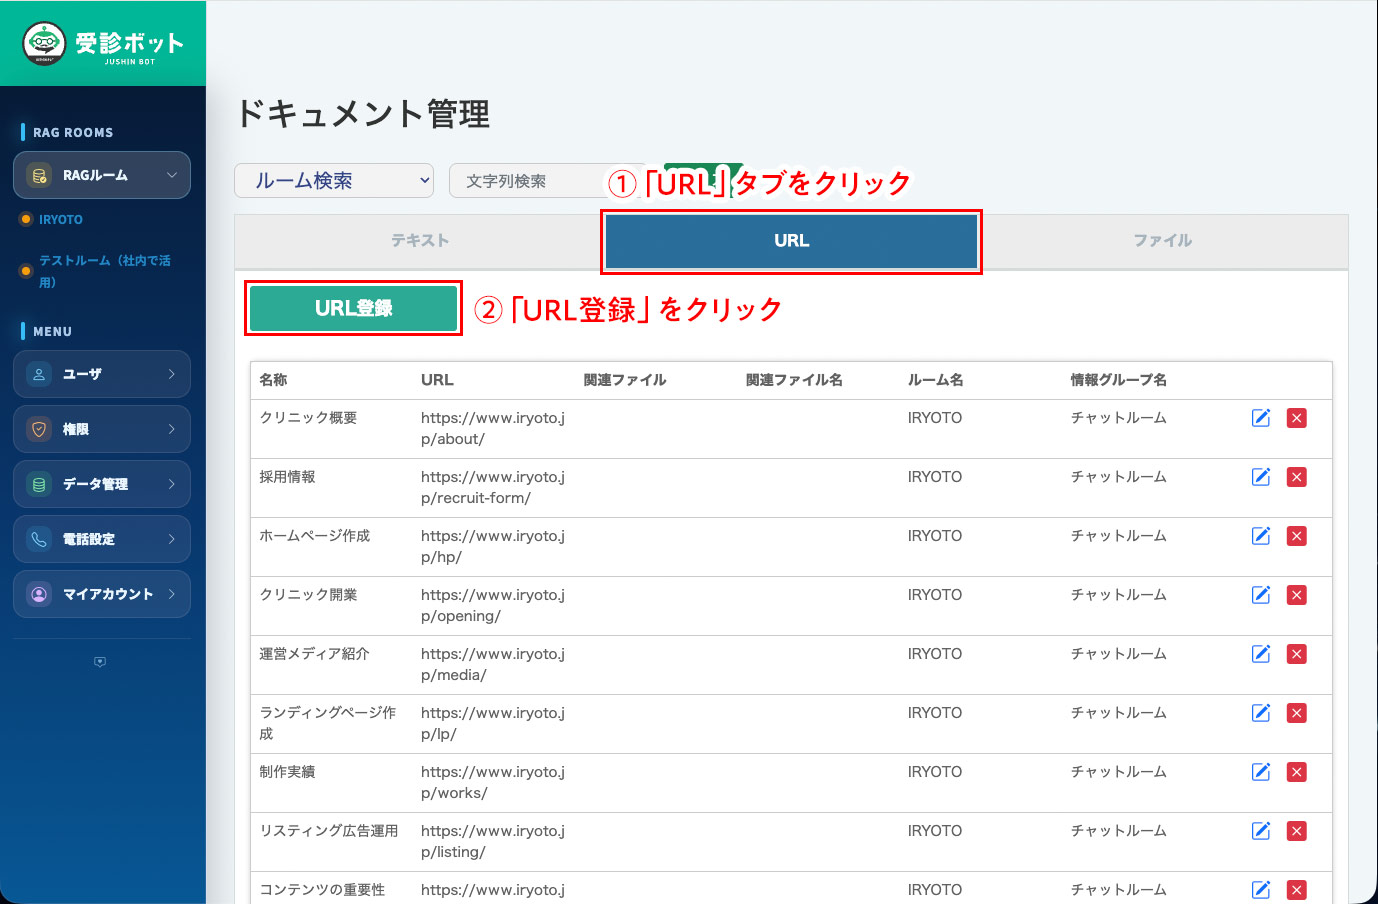Delete the 制作実績 row
This screenshot has height=904, width=1378.
(1297, 772)
